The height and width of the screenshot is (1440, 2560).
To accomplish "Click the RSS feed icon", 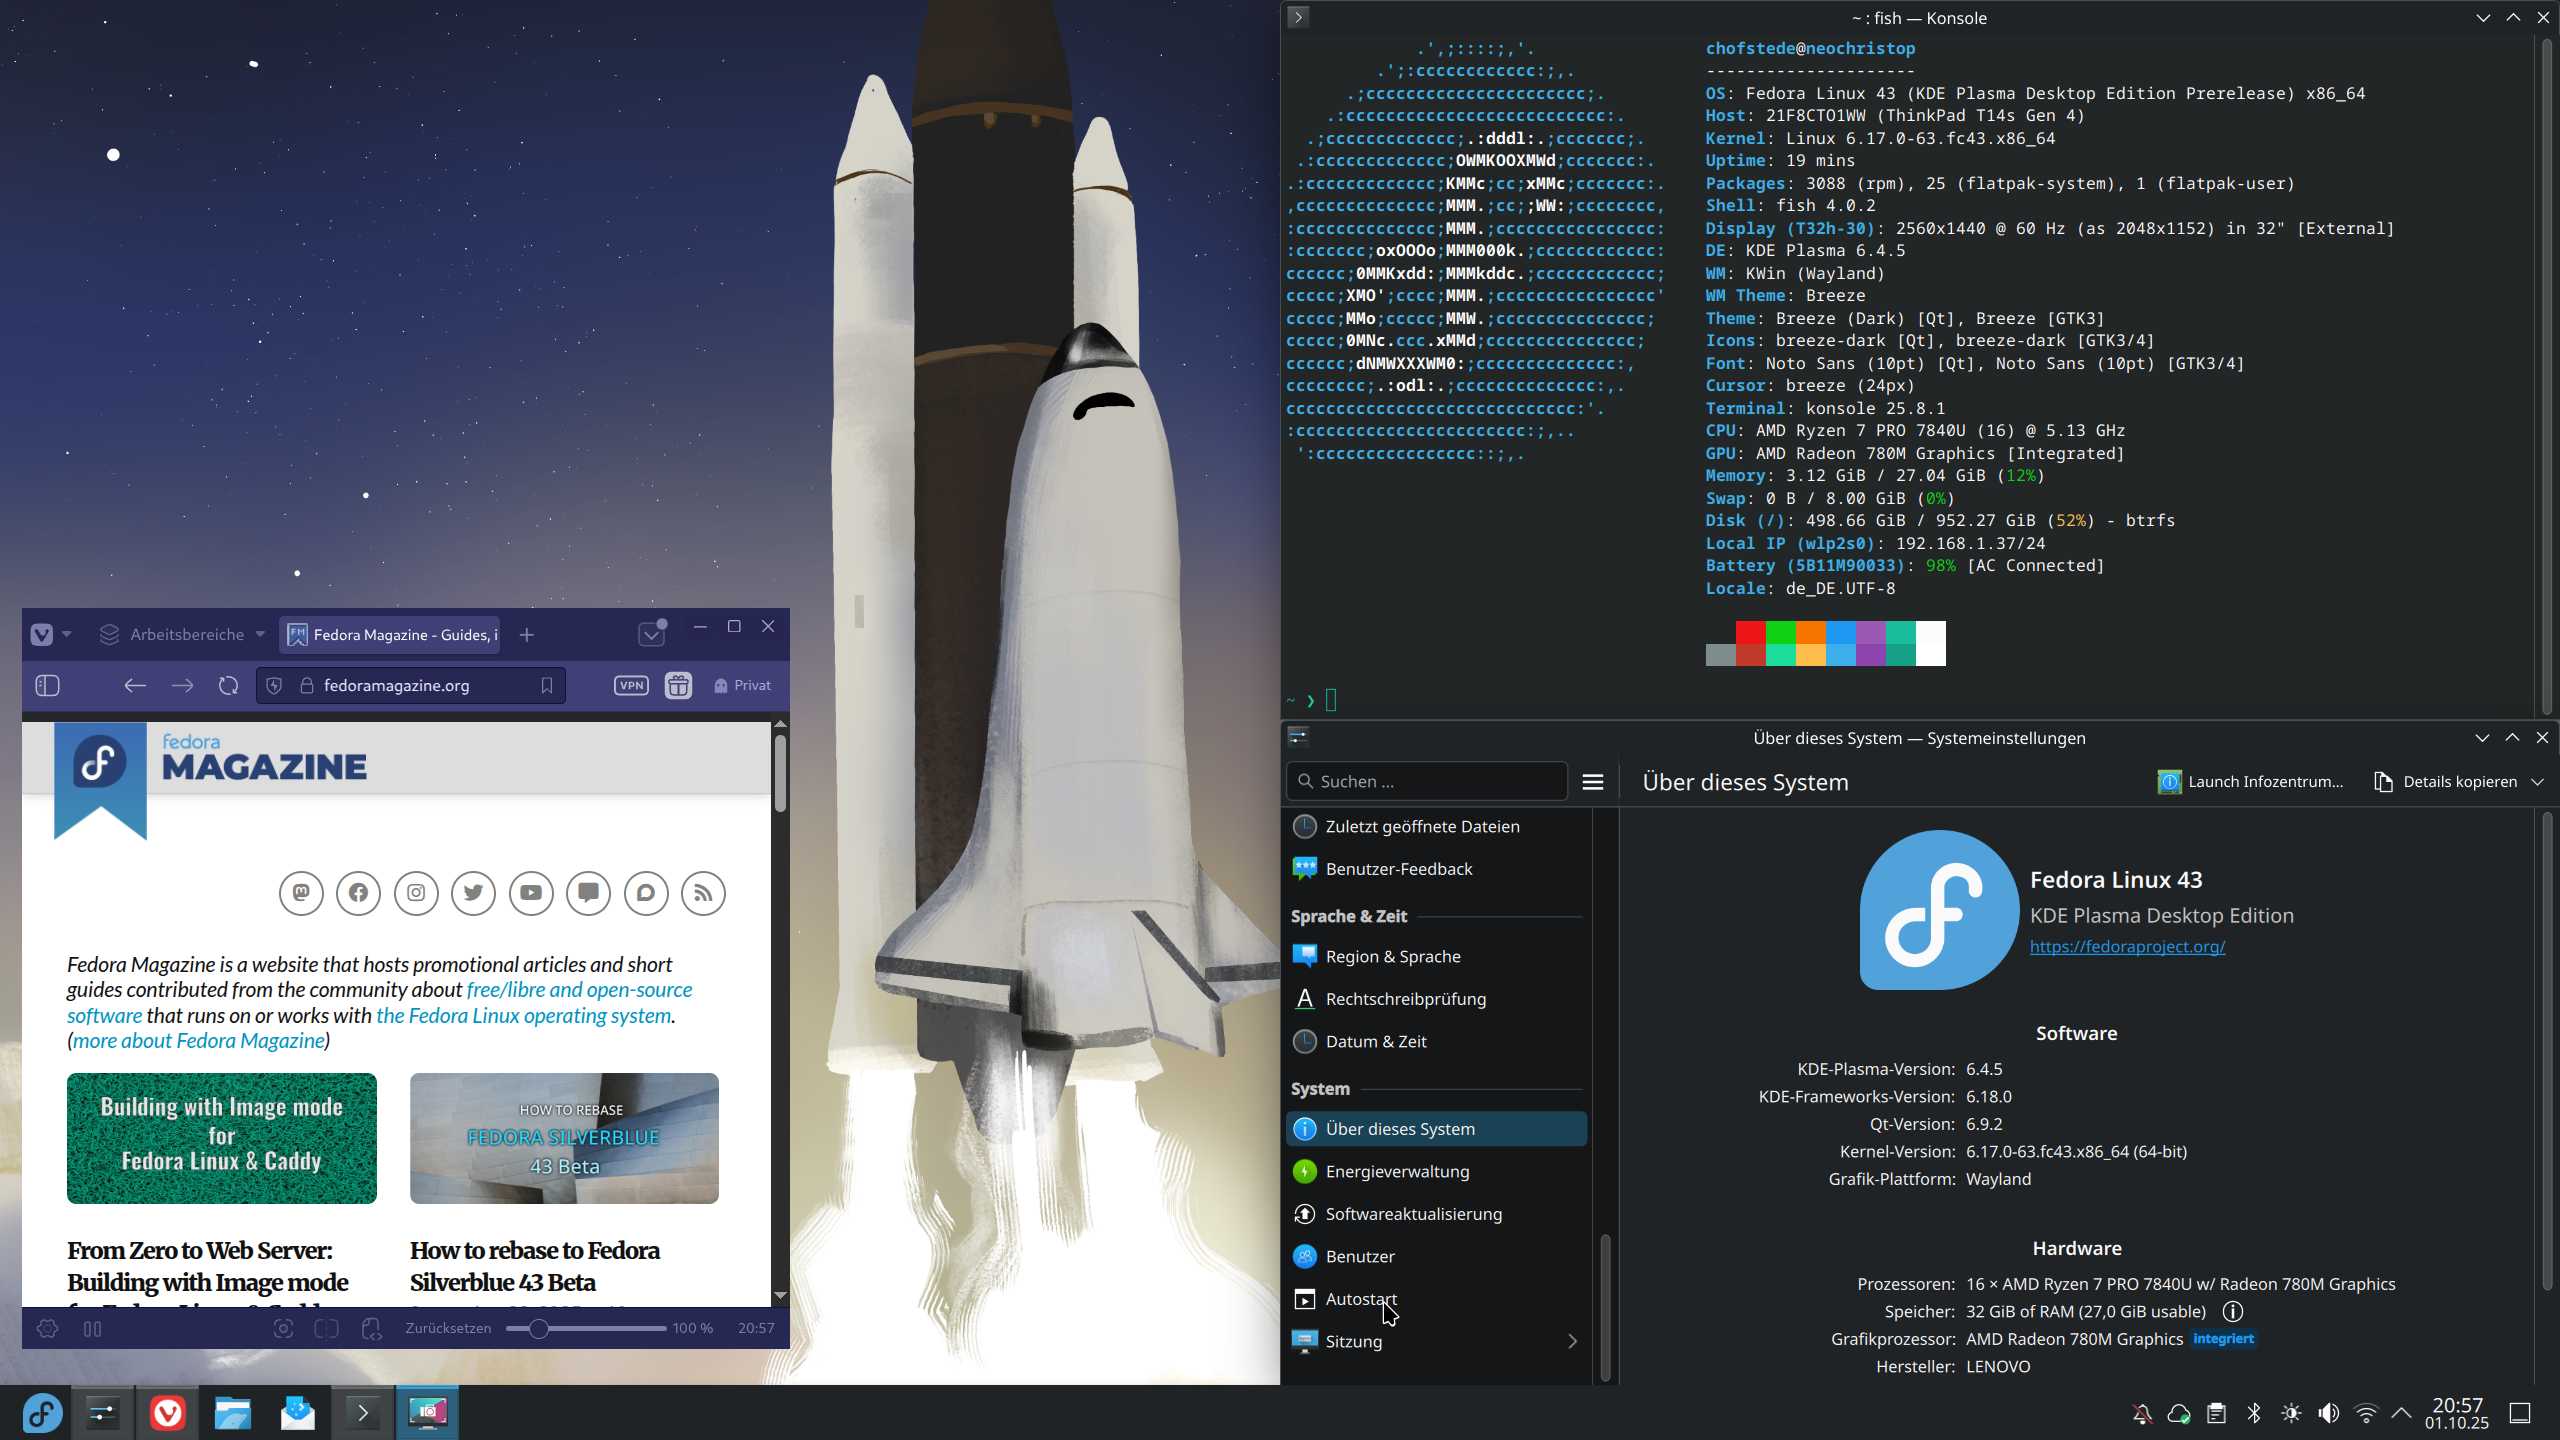I will (x=703, y=893).
